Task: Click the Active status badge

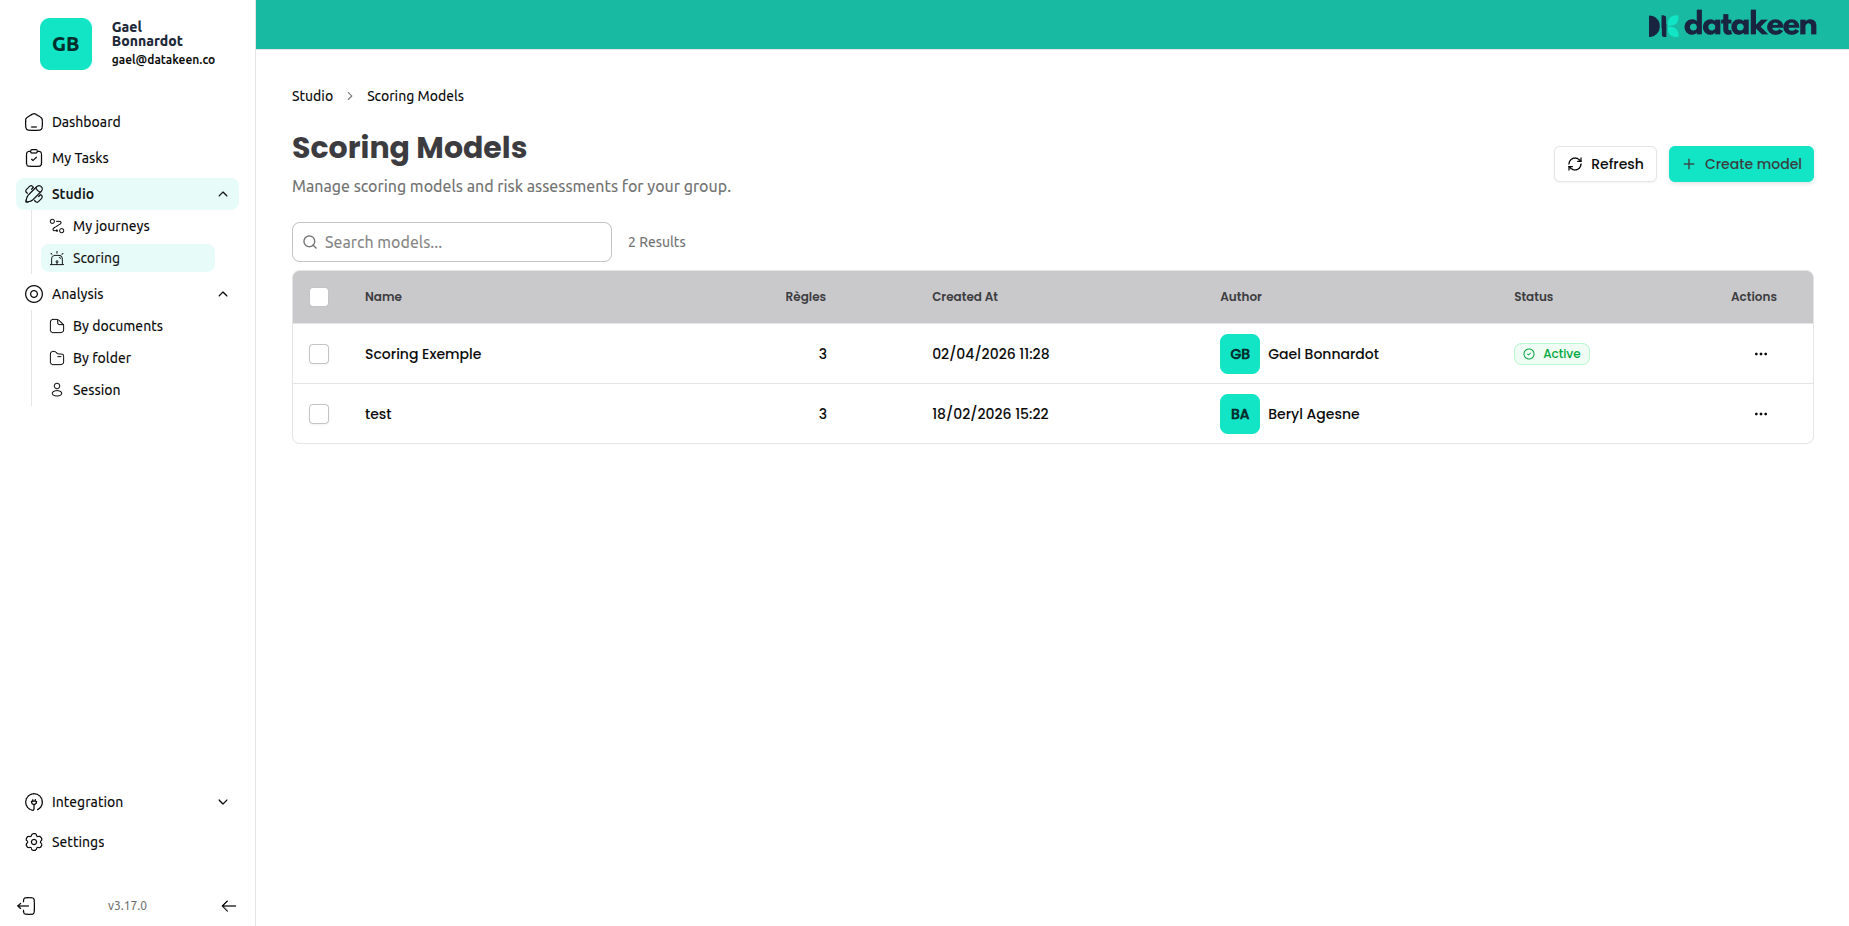Action: point(1551,354)
